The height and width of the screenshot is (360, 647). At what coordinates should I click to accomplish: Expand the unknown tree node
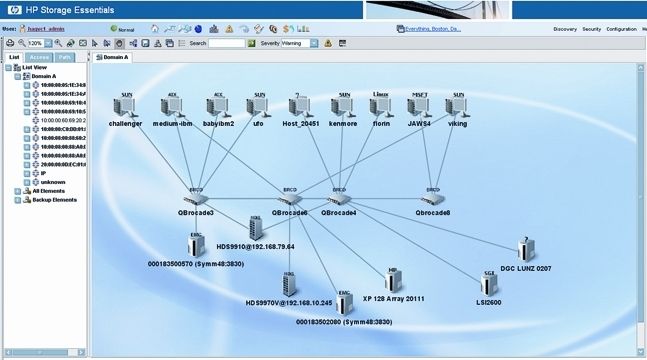pos(27,182)
